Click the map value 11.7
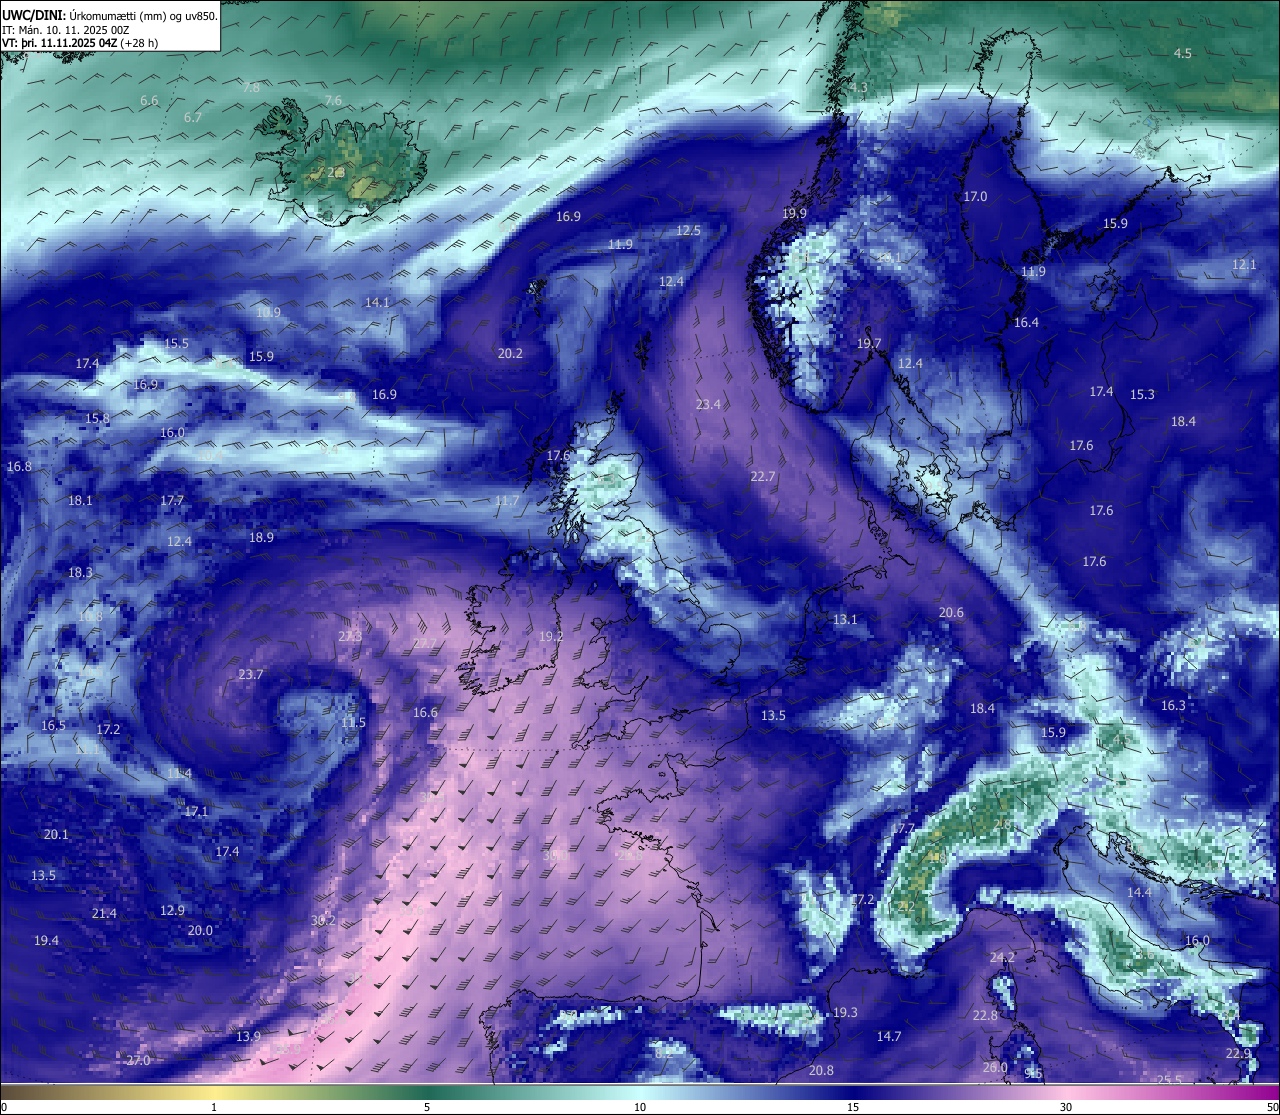 [507, 500]
